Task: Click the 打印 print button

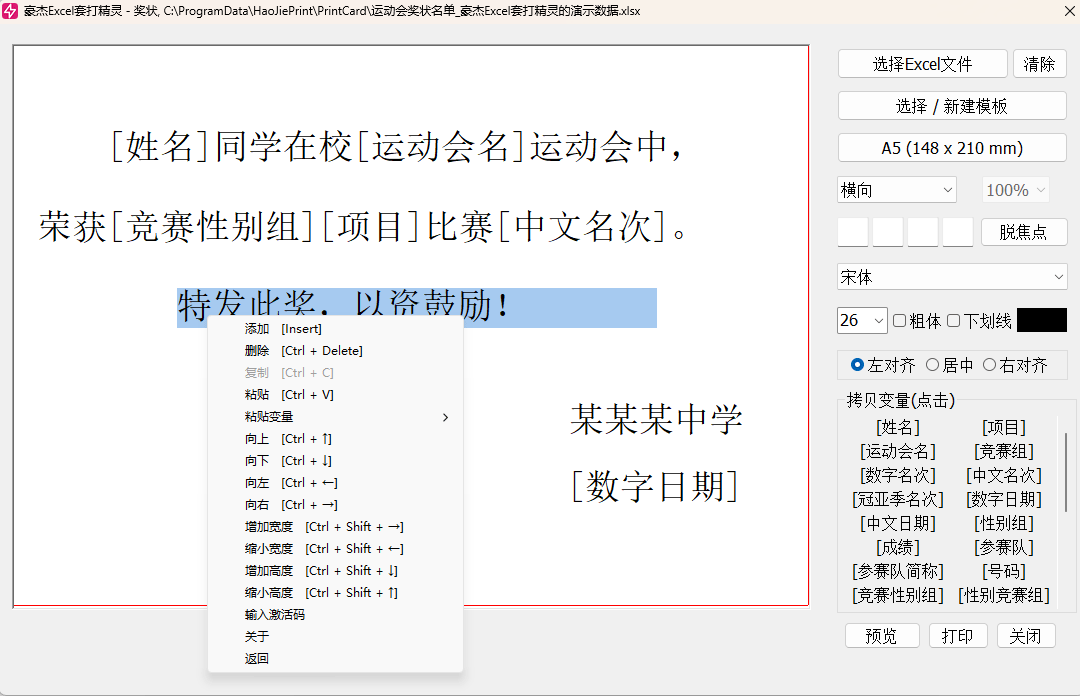Action: [x=957, y=635]
